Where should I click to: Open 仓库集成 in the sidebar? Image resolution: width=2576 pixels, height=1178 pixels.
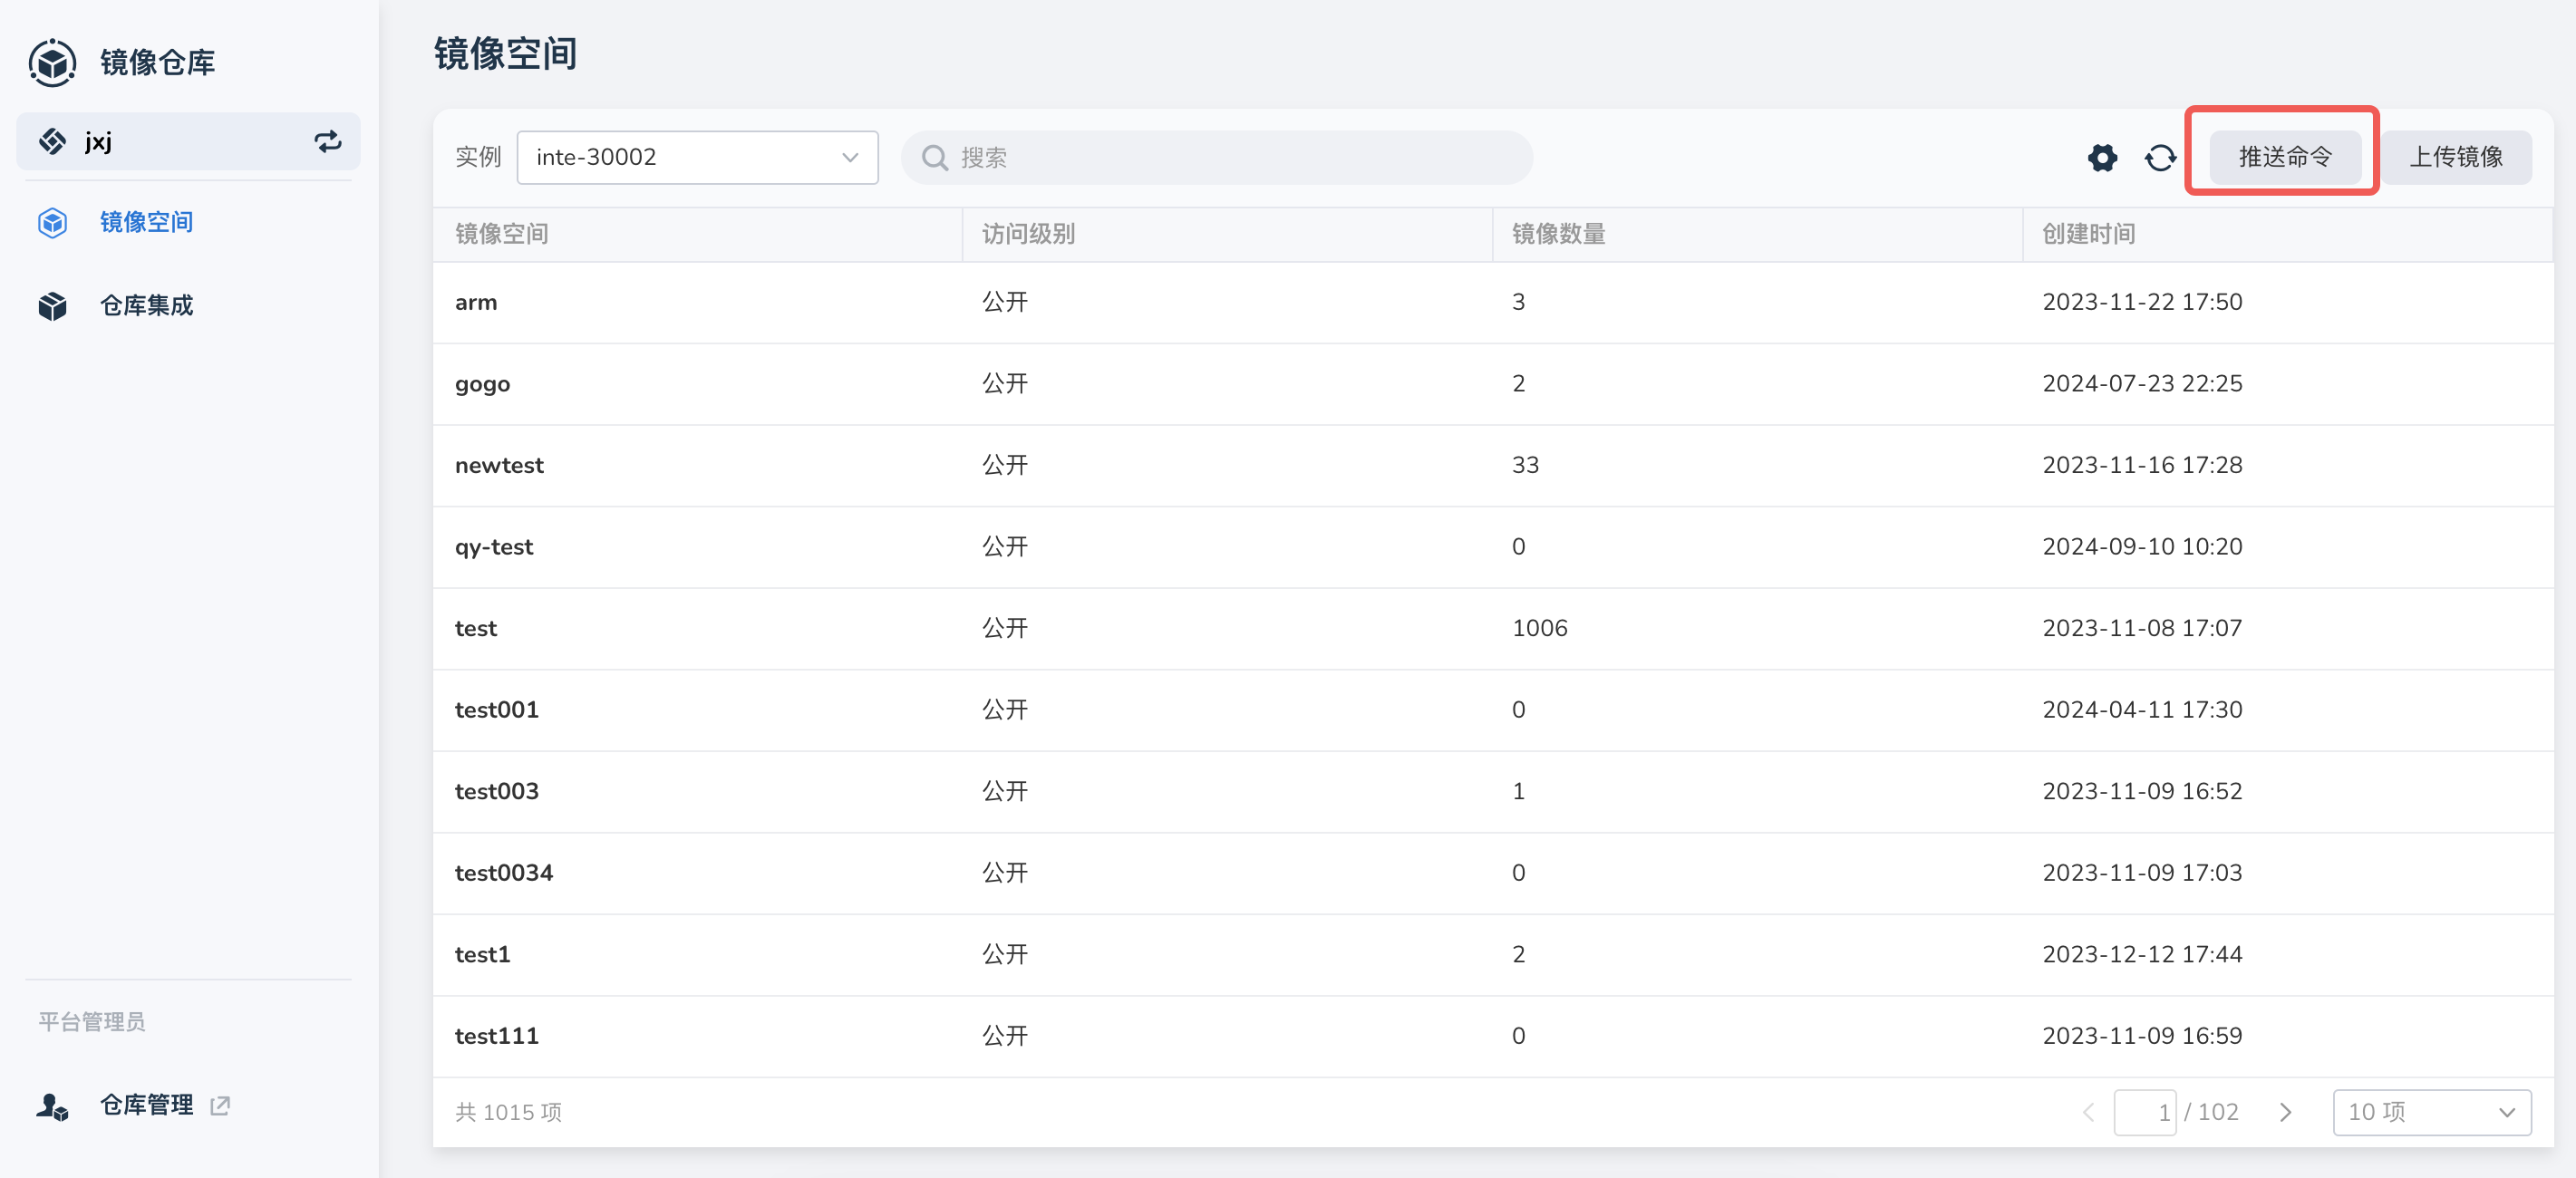click(x=146, y=306)
